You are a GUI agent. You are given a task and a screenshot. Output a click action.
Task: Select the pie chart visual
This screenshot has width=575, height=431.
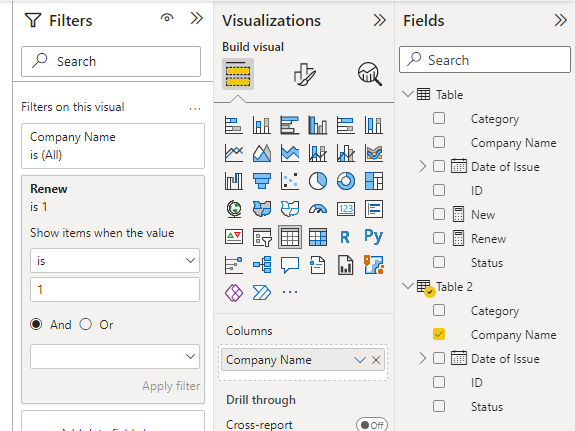[318, 181]
